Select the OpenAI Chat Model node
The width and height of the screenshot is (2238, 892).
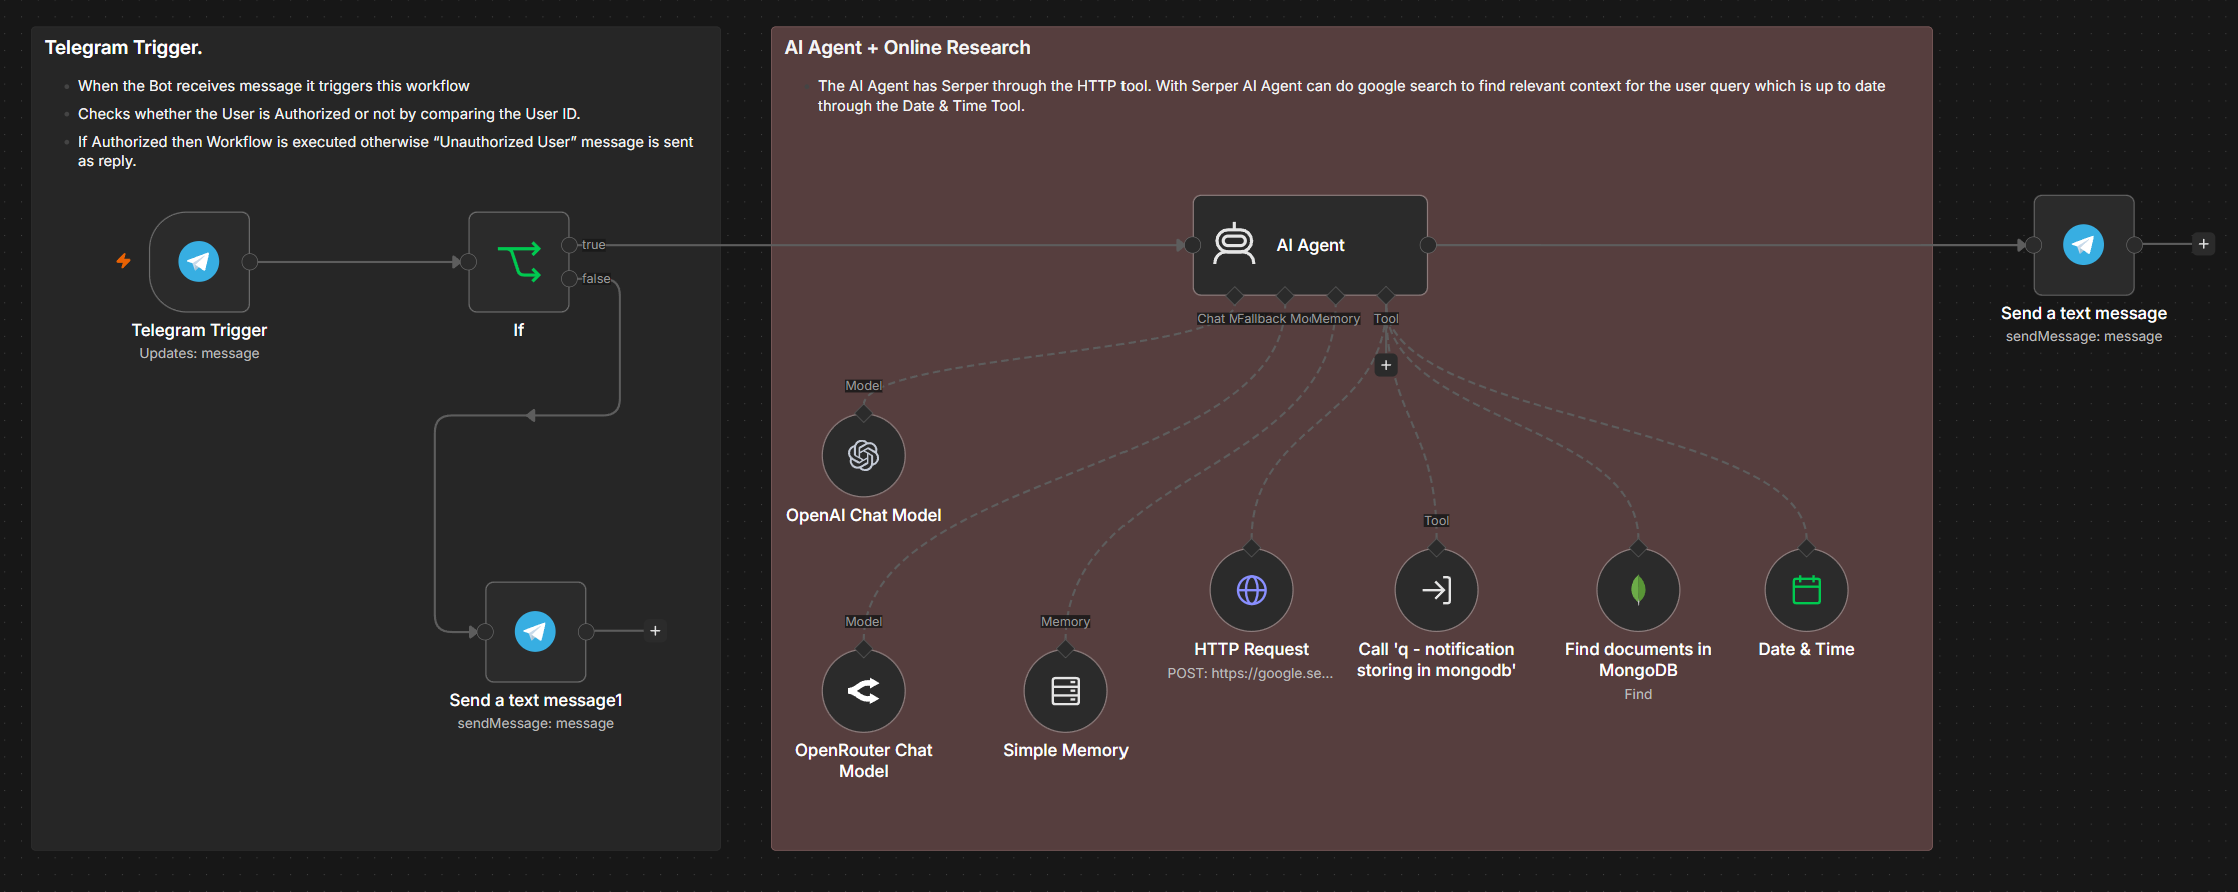(x=864, y=456)
